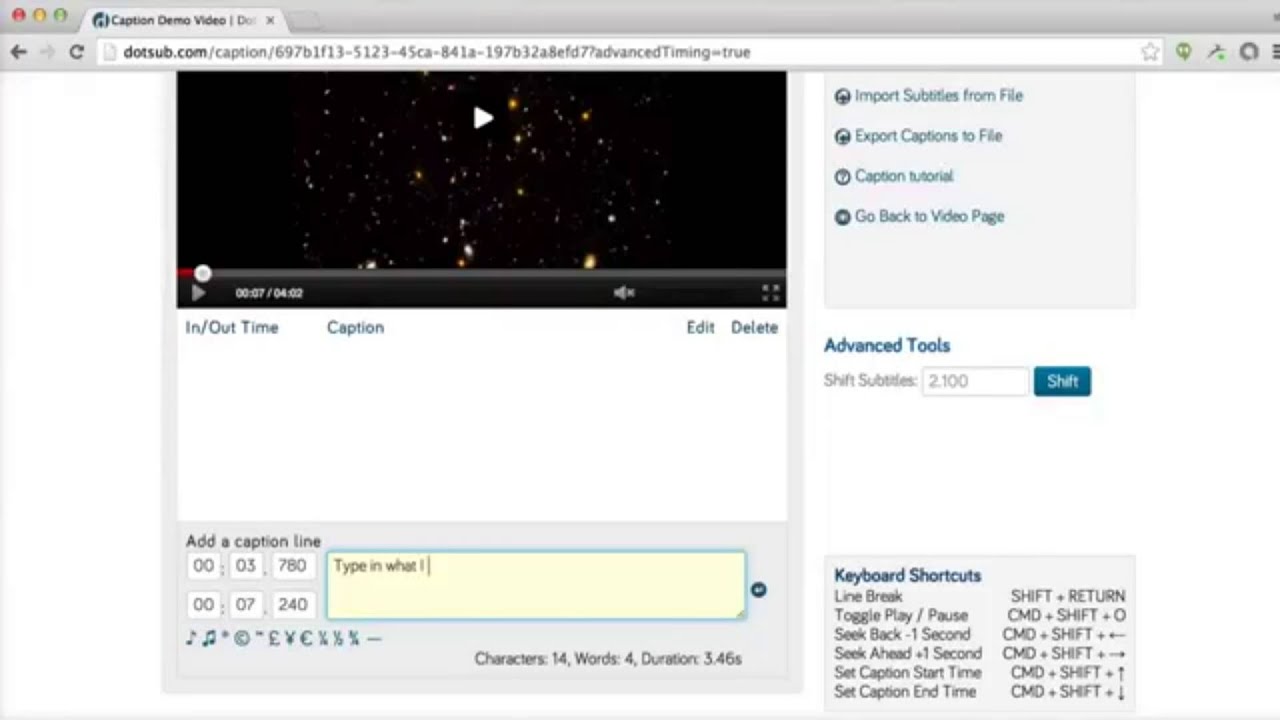Screen dimensions: 1280x720
Task: Click the blue Shift button
Action: (x=1062, y=381)
